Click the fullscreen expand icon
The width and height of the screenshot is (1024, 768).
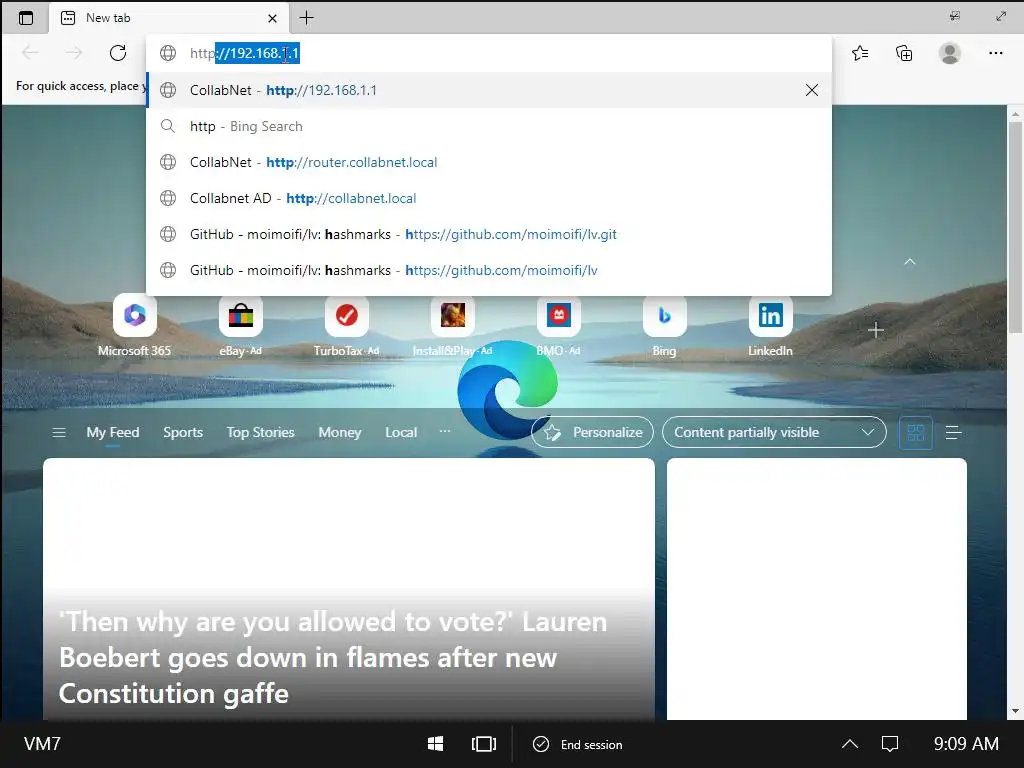pos(1000,16)
